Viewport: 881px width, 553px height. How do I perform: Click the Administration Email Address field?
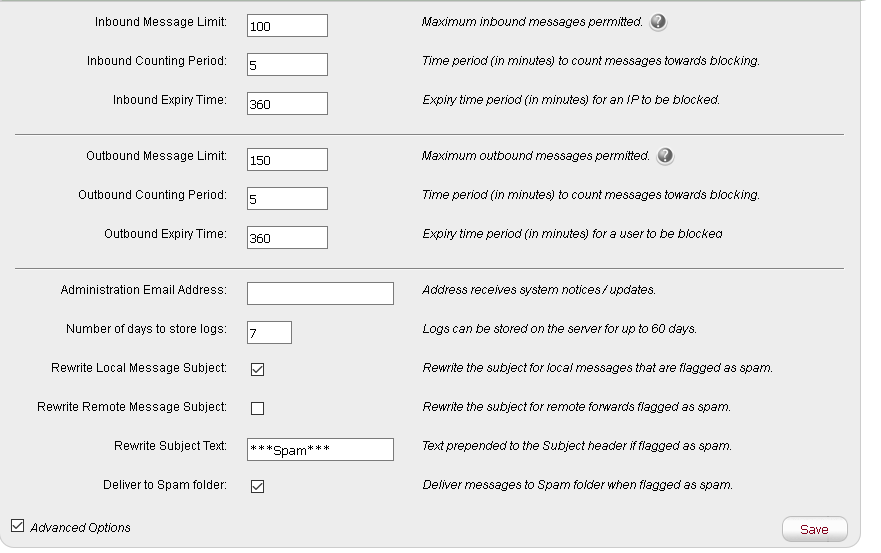coord(320,293)
